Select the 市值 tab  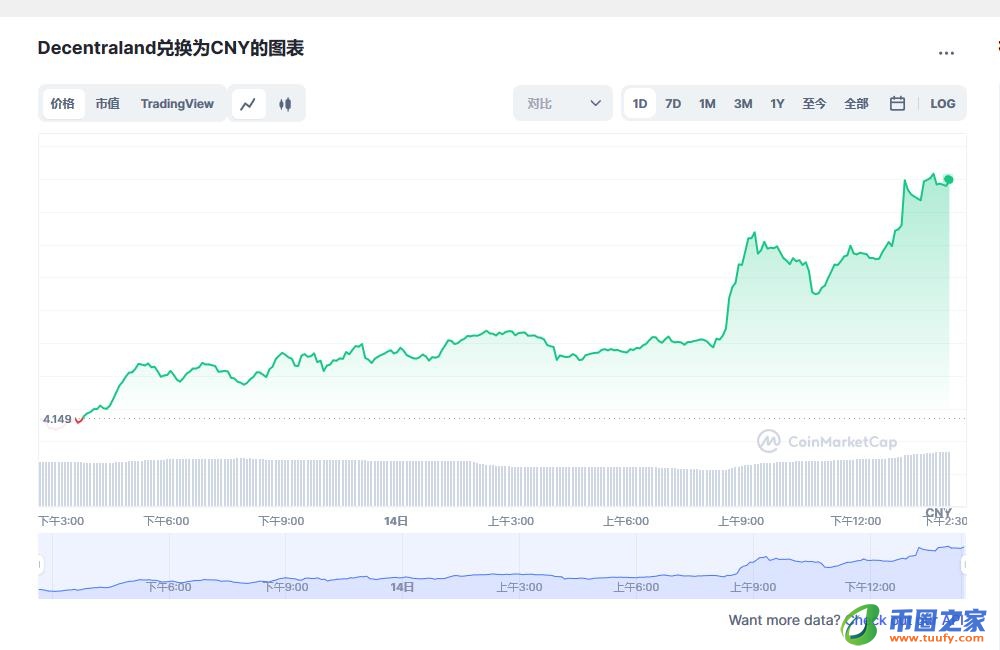(108, 103)
